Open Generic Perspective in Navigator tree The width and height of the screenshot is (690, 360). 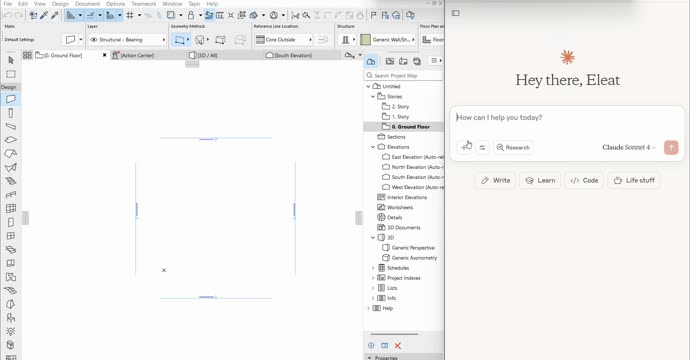[x=408, y=248]
